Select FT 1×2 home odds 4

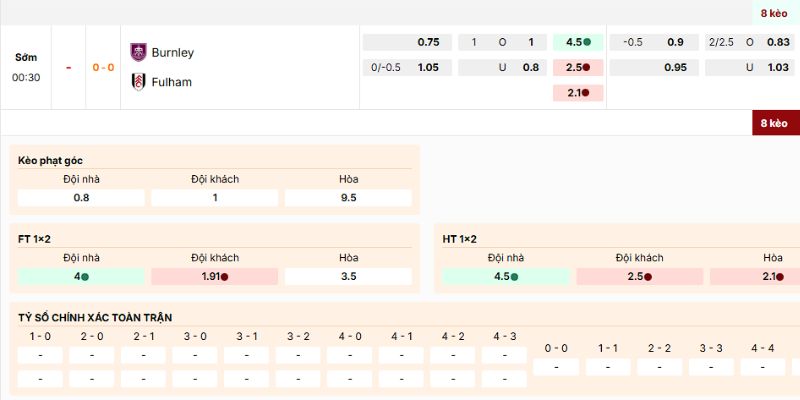tap(81, 276)
